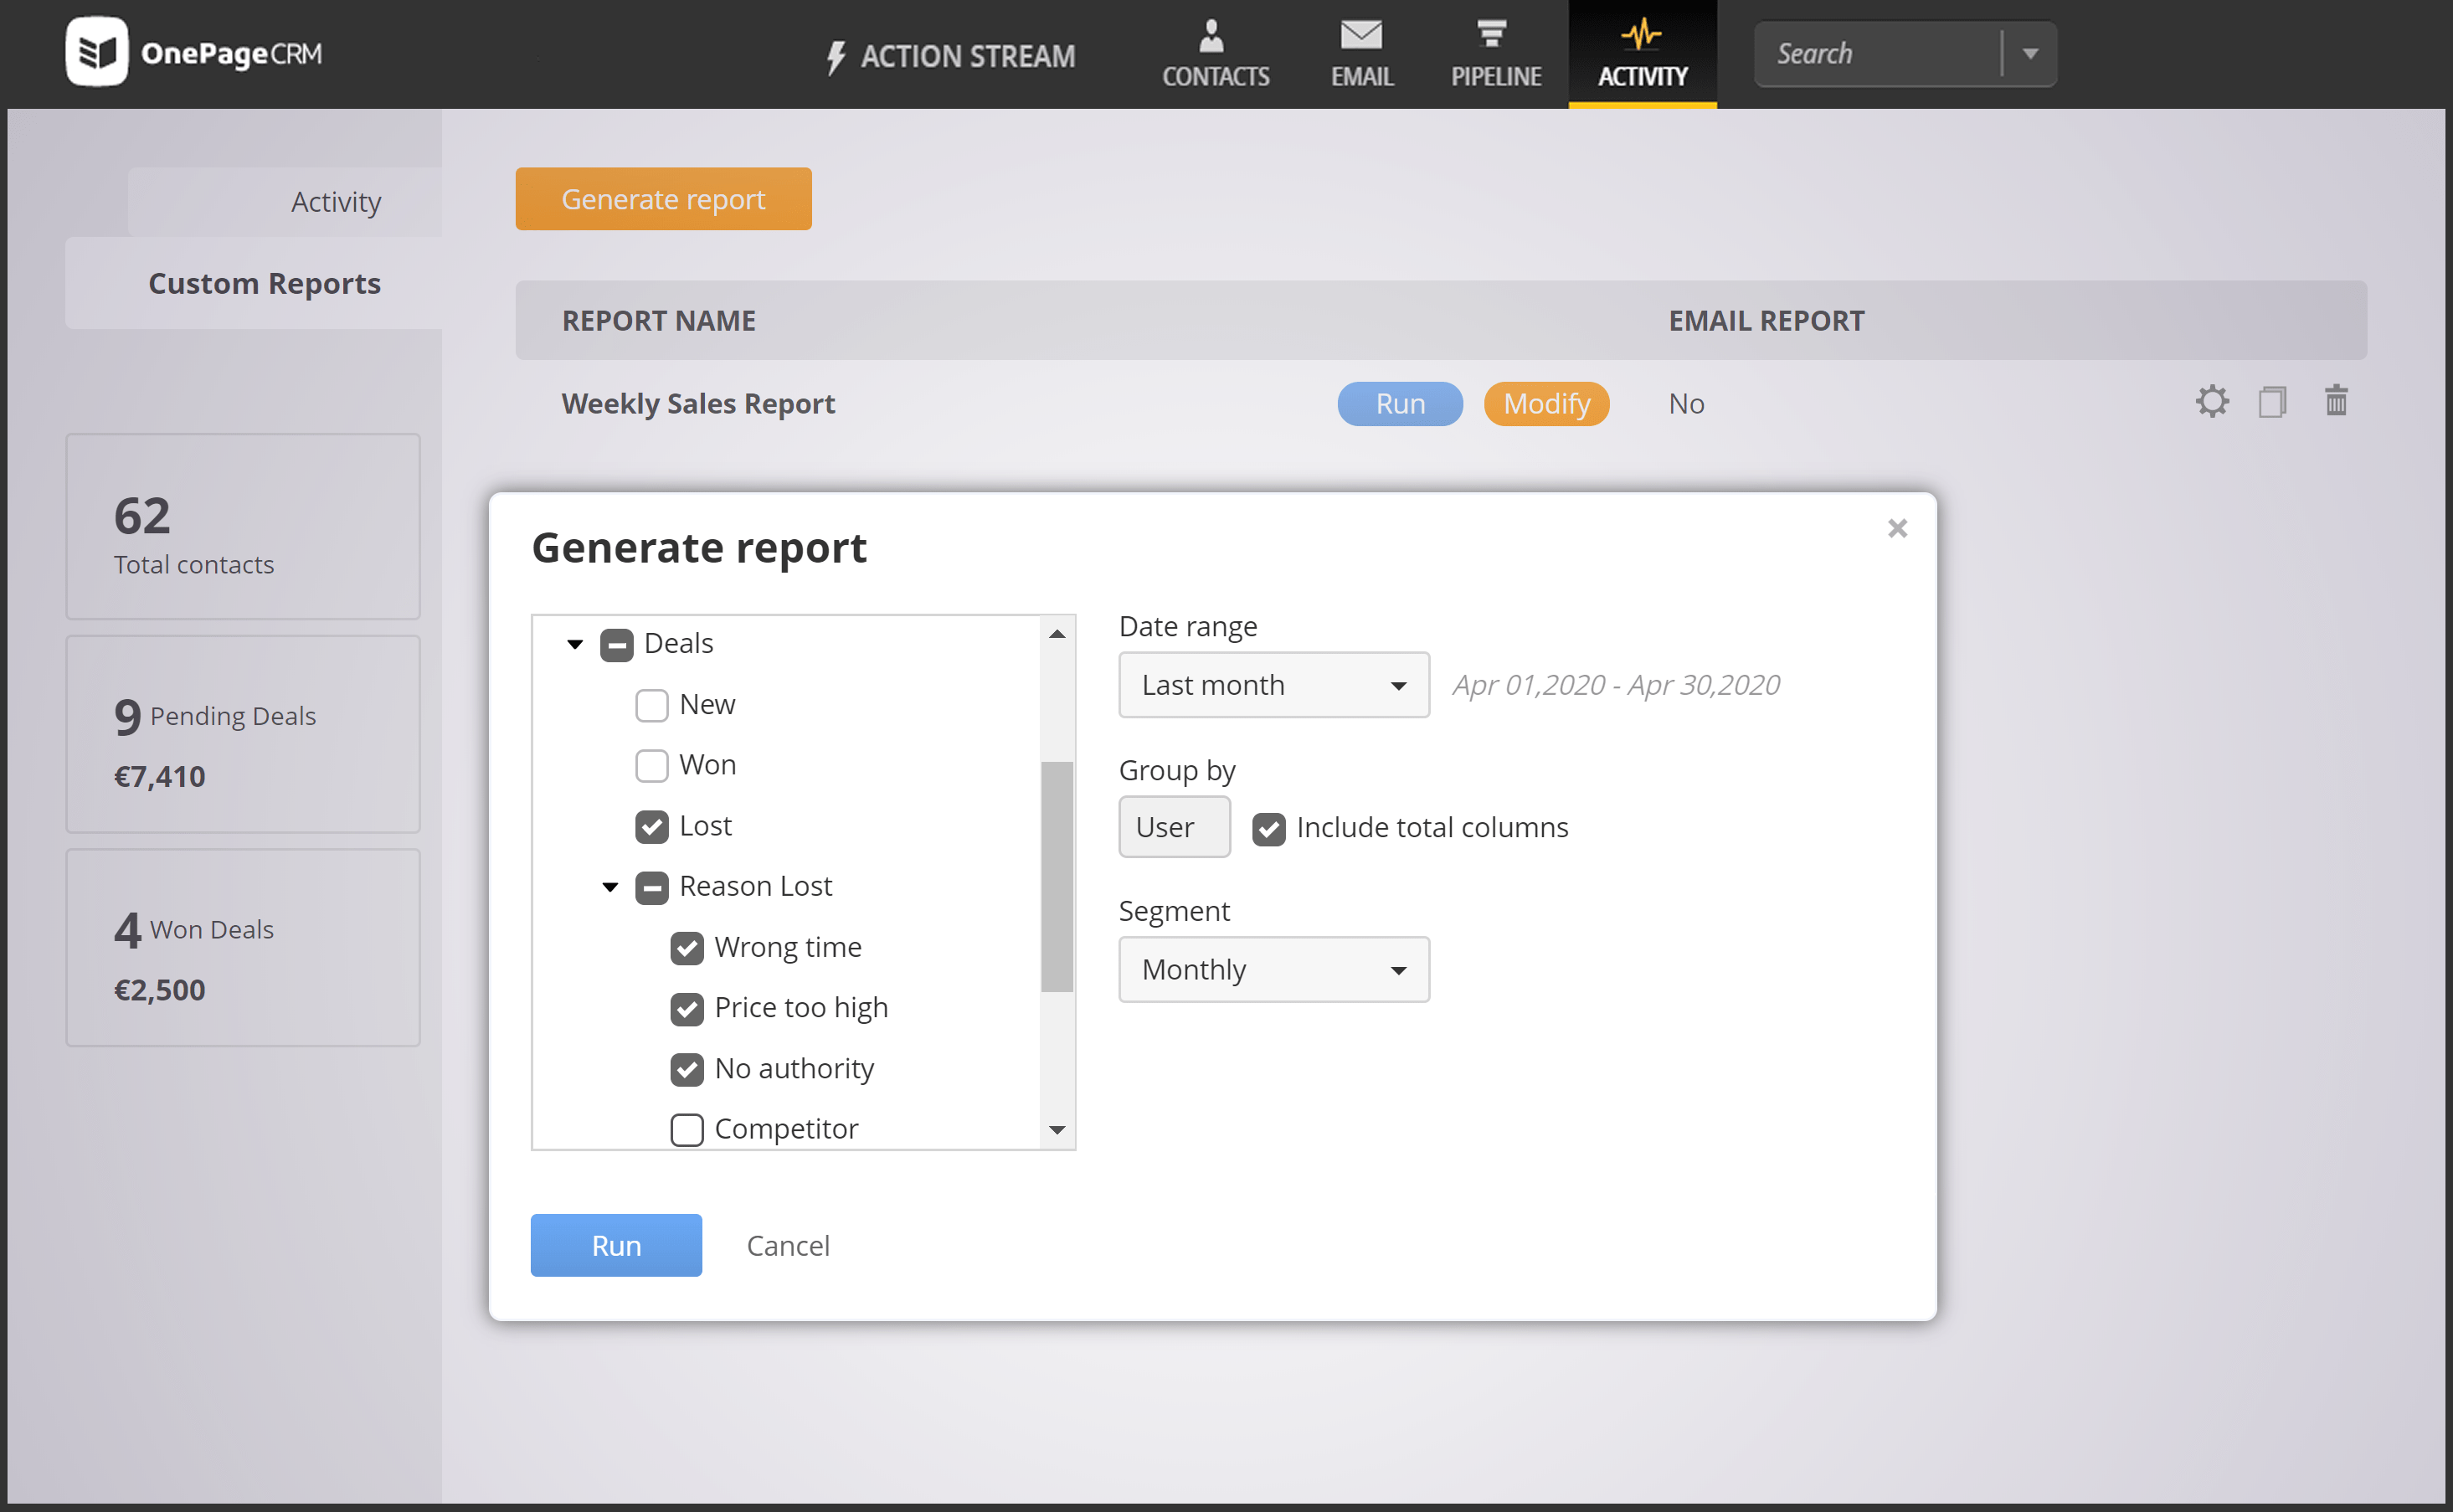This screenshot has width=2453, height=1512.
Task: Collapse the Deals tree node
Action: point(575,644)
